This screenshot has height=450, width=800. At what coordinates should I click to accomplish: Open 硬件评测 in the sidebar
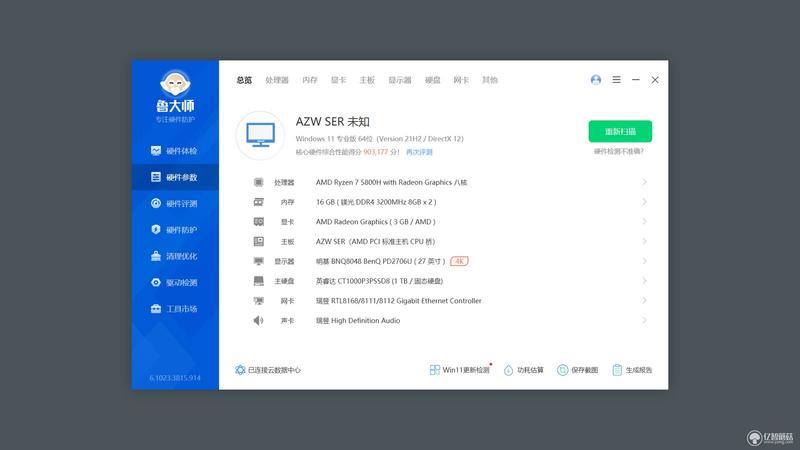(174, 204)
